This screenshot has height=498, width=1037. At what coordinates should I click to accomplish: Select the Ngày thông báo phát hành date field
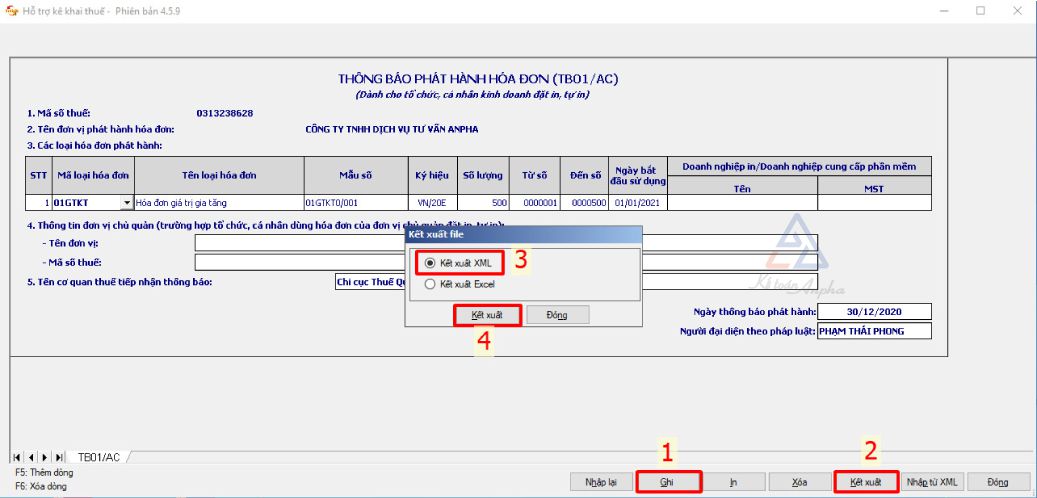874,311
